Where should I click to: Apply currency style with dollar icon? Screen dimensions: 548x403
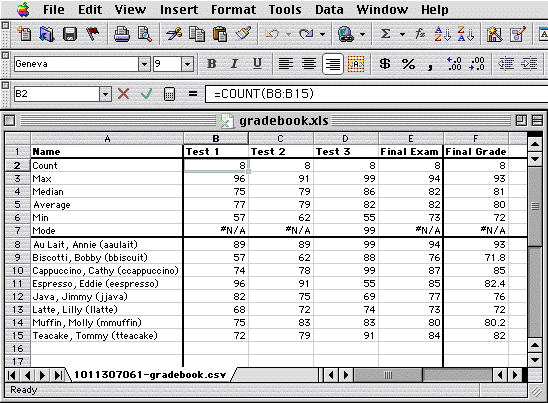click(385, 64)
